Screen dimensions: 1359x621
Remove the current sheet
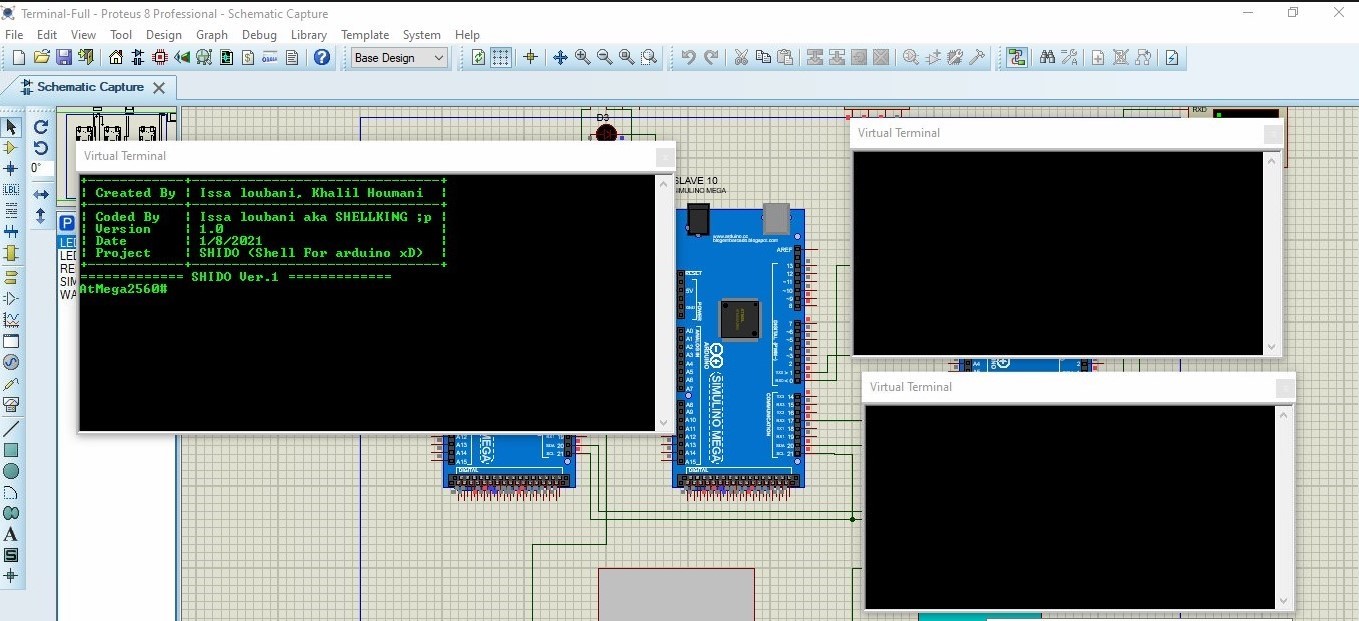click(x=1121, y=58)
